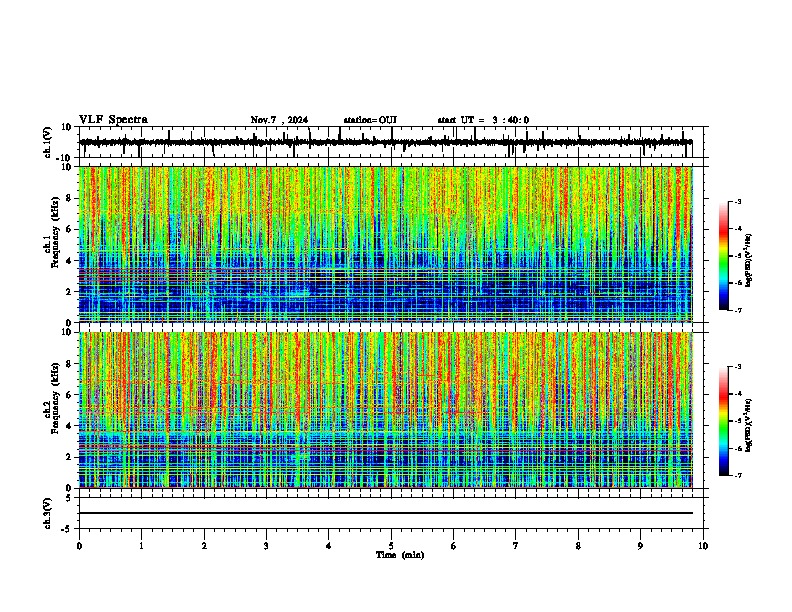Click the "-7" tick on ch.2 colorbar
Viewport: 792px width, 612px height.
[x=737, y=475]
